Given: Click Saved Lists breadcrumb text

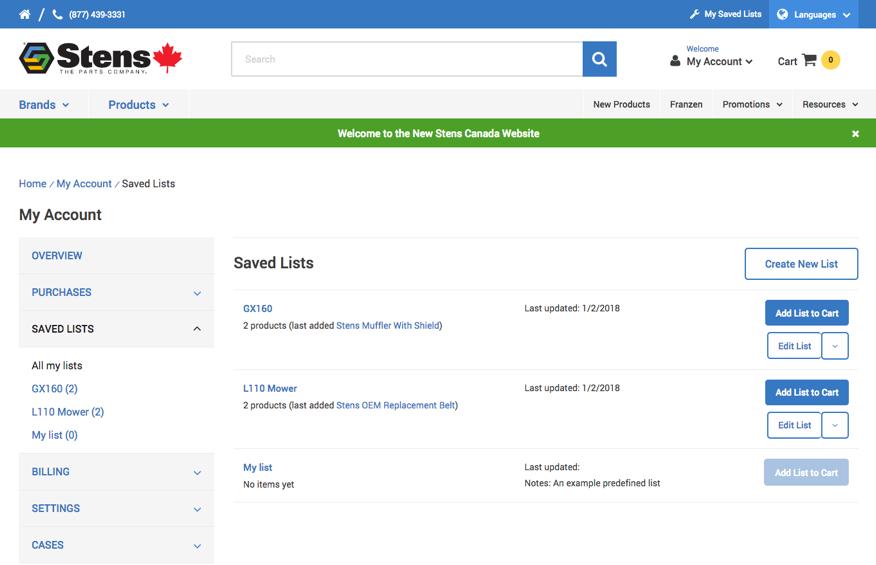Looking at the screenshot, I should tap(148, 183).
